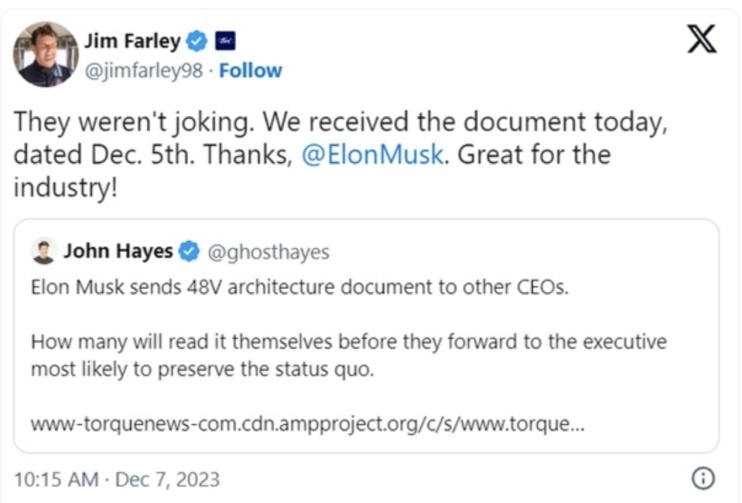Open Jim Farley's profile photo

(45, 53)
